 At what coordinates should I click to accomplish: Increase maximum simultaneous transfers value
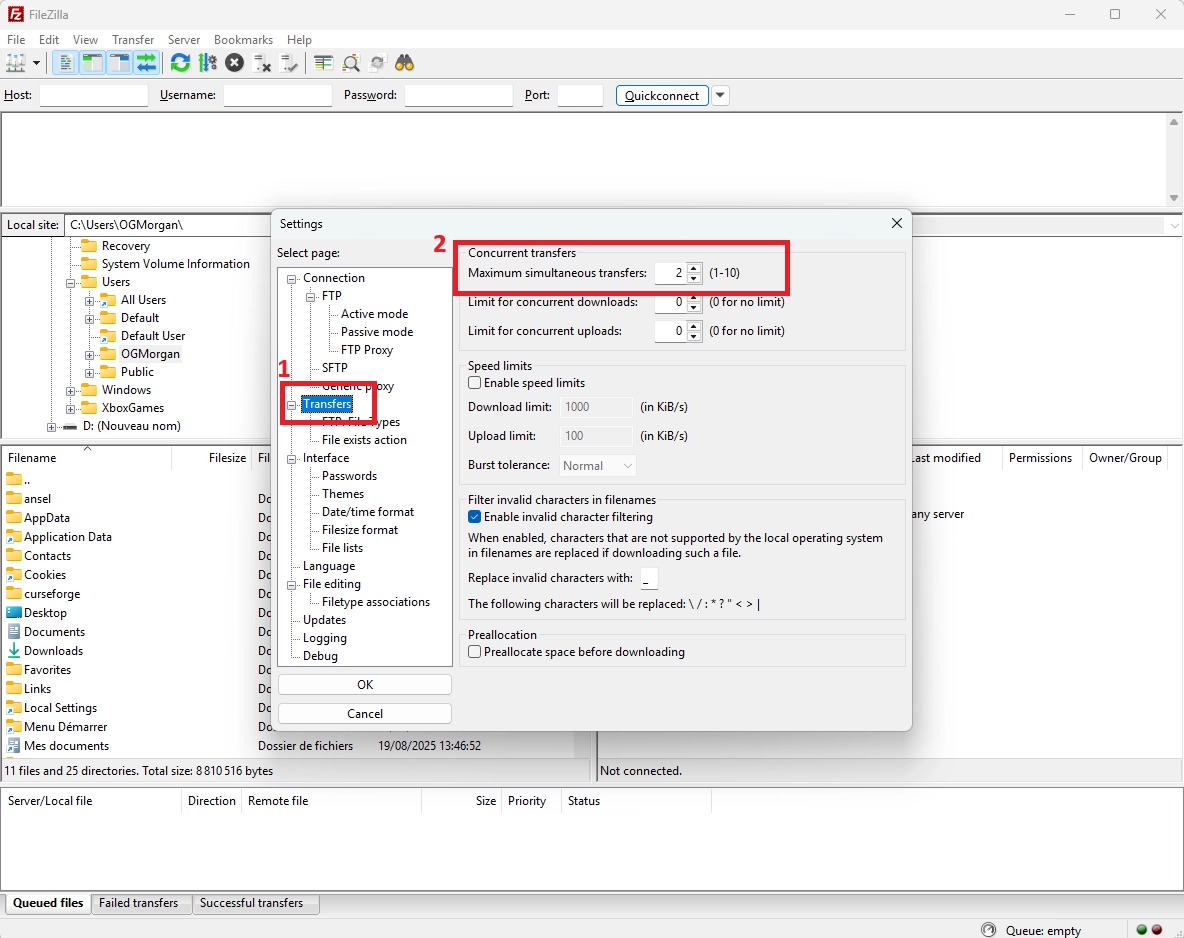point(694,268)
